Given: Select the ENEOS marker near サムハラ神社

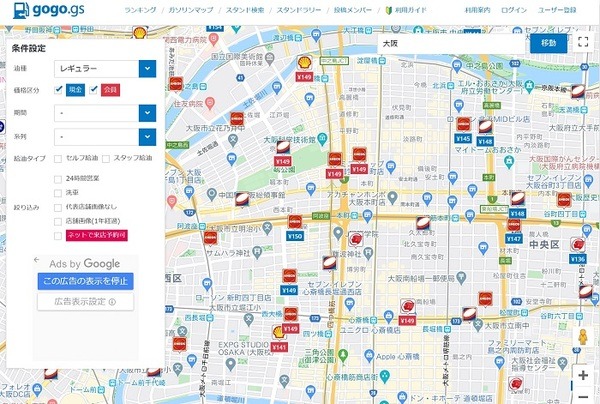Looking at the screenshot, I should coord(210,239).
